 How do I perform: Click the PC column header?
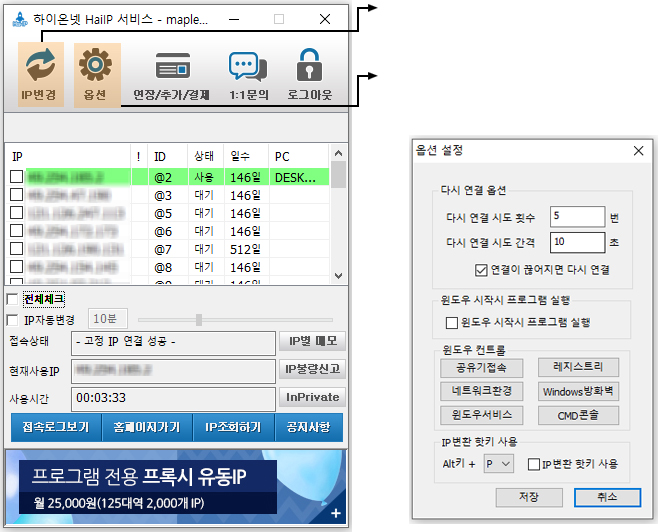[x=298, y=156]
